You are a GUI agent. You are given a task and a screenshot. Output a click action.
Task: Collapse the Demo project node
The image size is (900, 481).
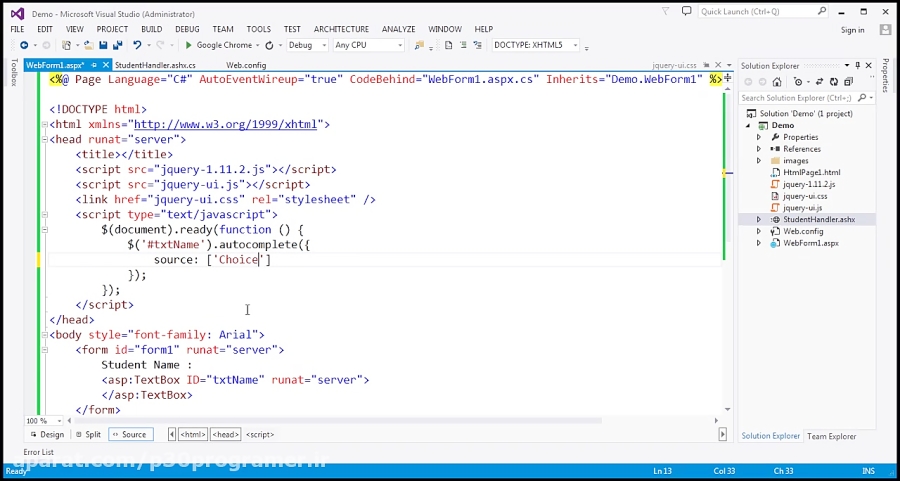[x=748, y=125]
